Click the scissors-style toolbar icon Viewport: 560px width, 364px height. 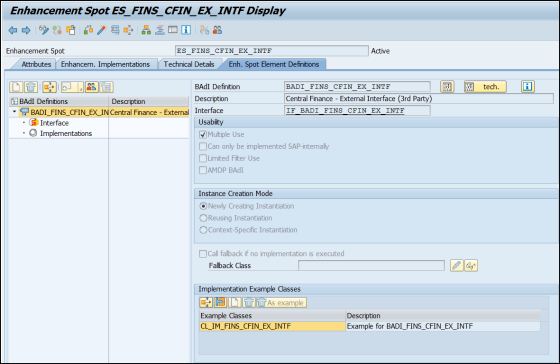point(204,30)
